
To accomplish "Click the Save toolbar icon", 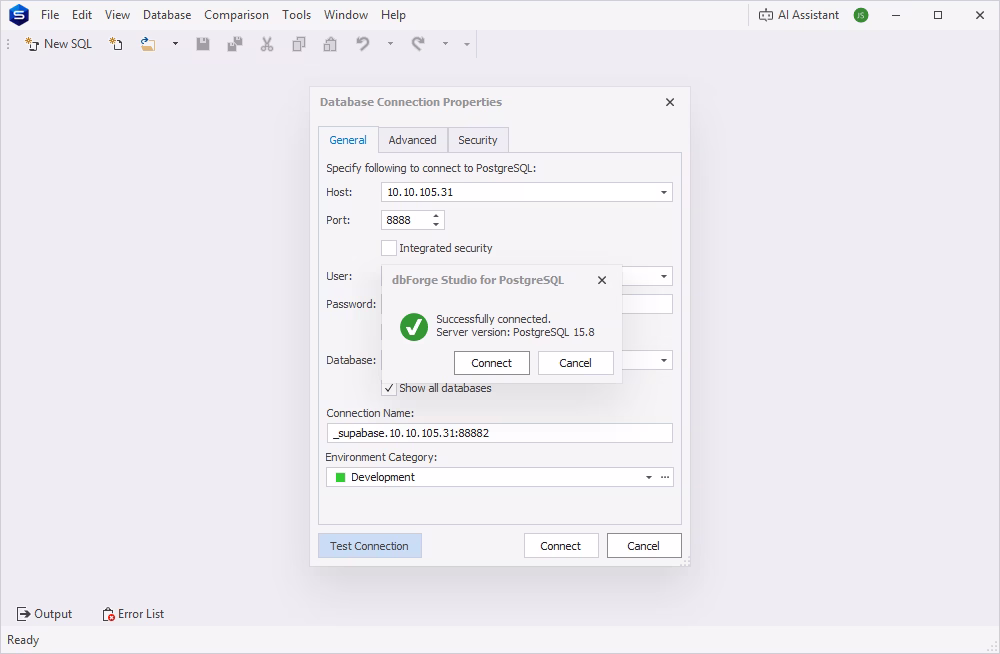I will (203, 44).
